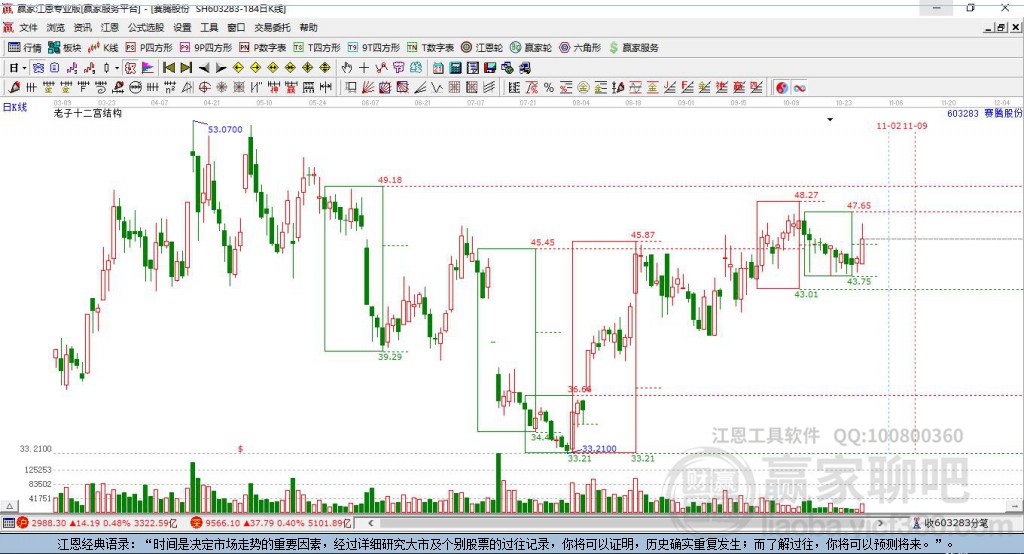The height and width of the screenshot is (554, 1024).
Task: Click the 33.2100 low price label
Action: point(599,449)
